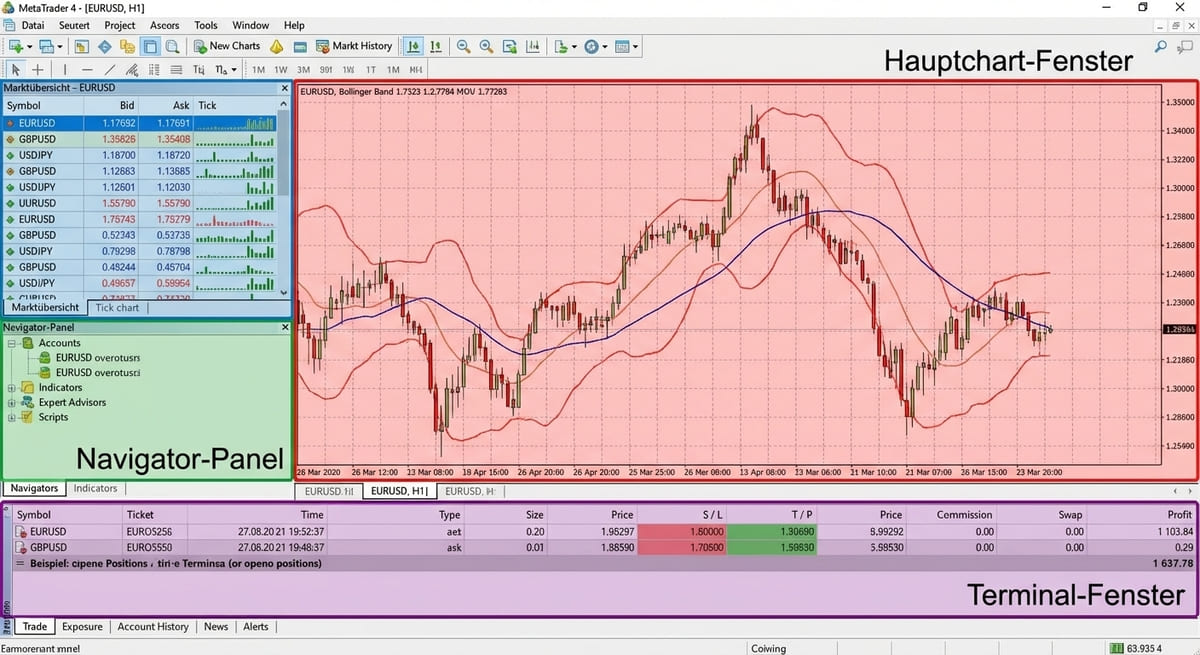
Task: Switch to the Account History tab
Action: click(x=153, y=627)
